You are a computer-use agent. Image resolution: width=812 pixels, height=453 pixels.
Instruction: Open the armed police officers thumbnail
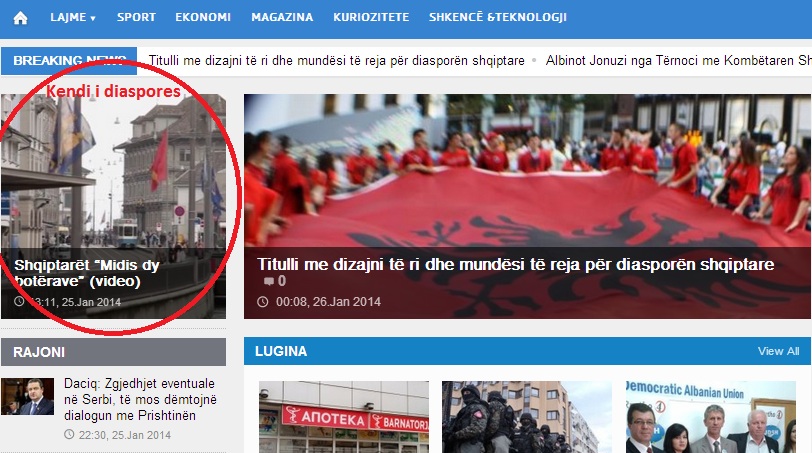[x=527, y=417]
